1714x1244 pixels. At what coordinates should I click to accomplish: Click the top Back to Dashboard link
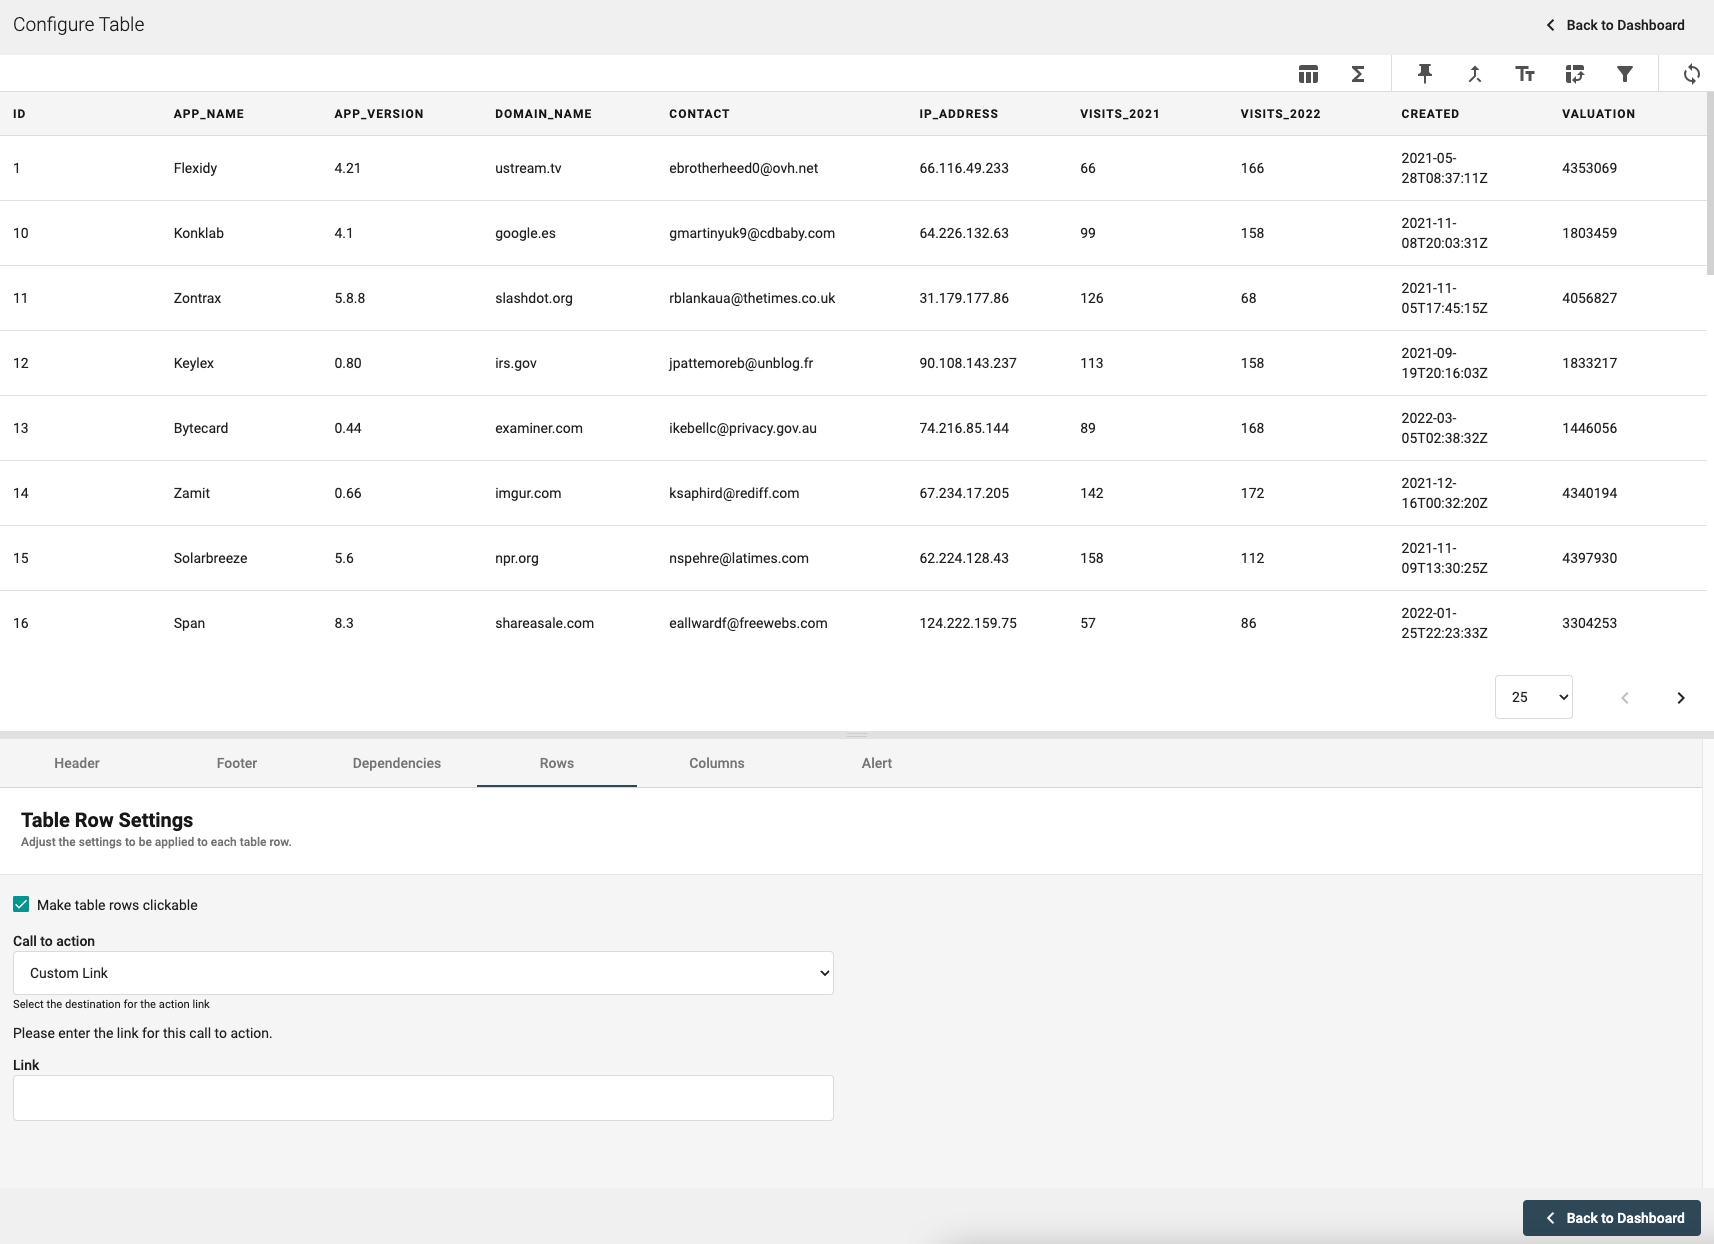(1615, 25)
